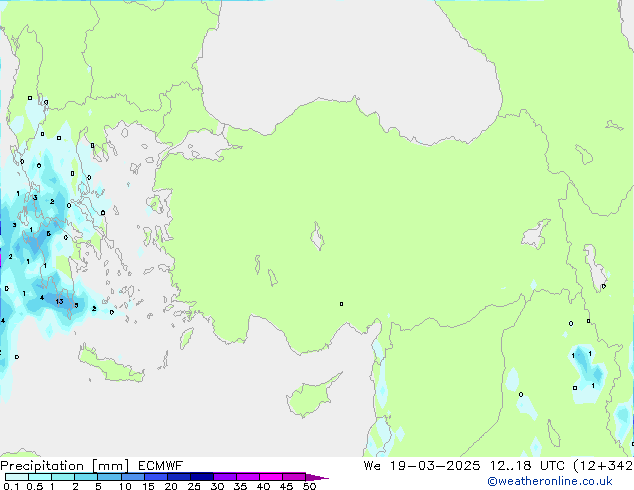Click the '12..18 UTC' time text

[527, 466]
